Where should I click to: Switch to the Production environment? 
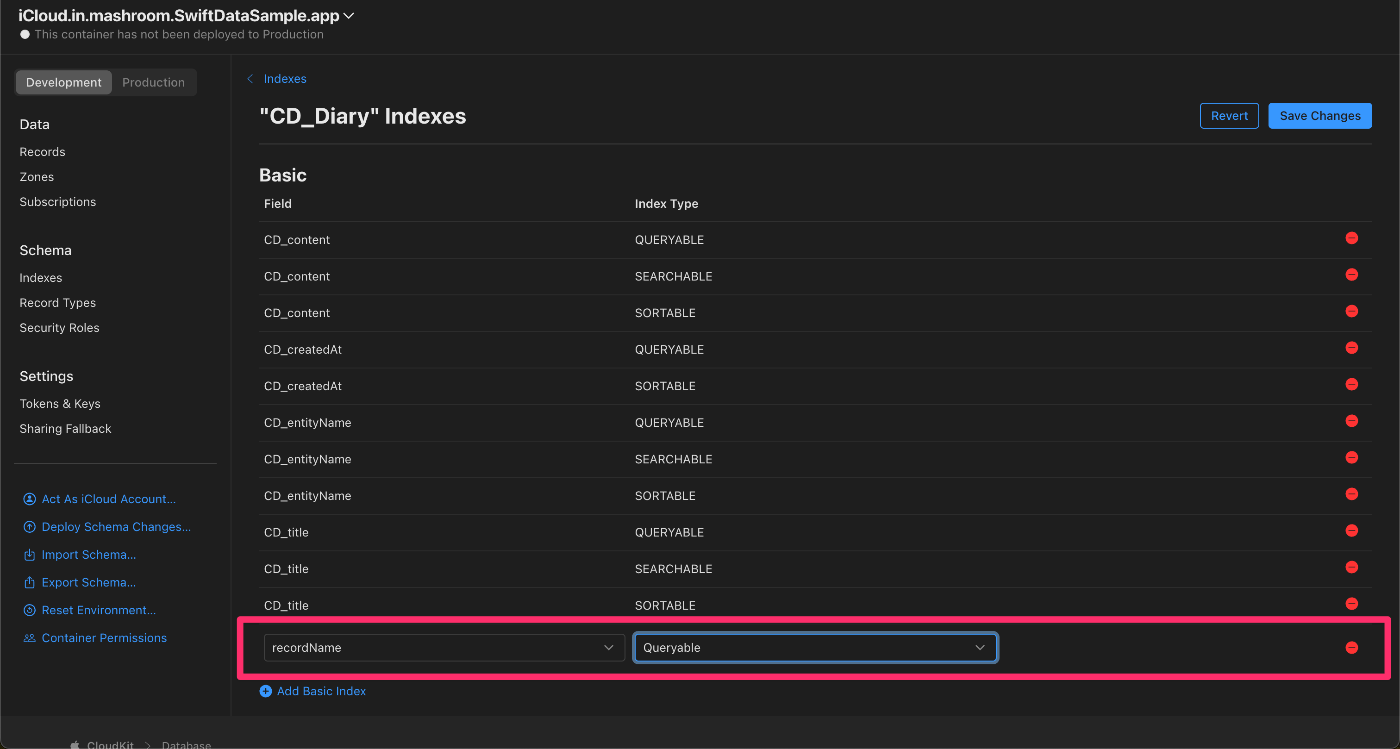tap(153, 82)
